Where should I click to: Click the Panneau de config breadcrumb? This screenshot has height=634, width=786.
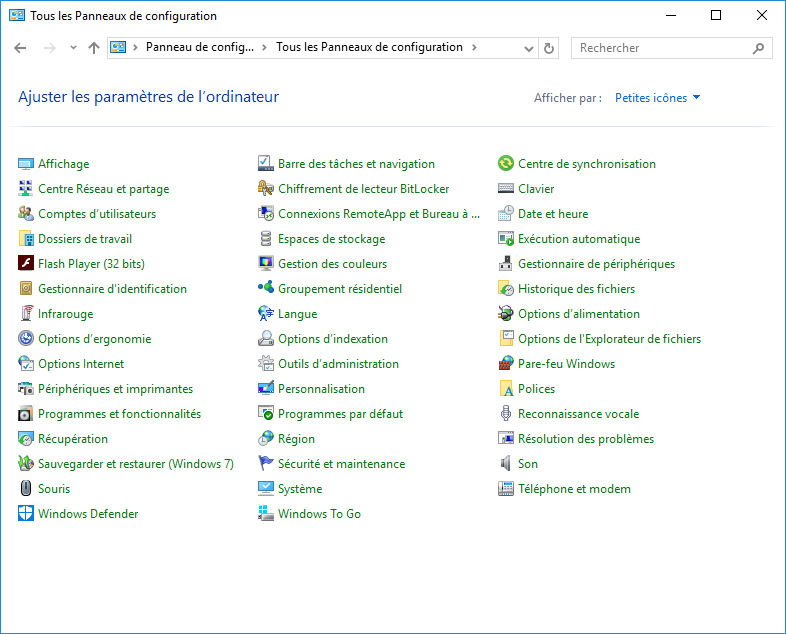(200, 47)
